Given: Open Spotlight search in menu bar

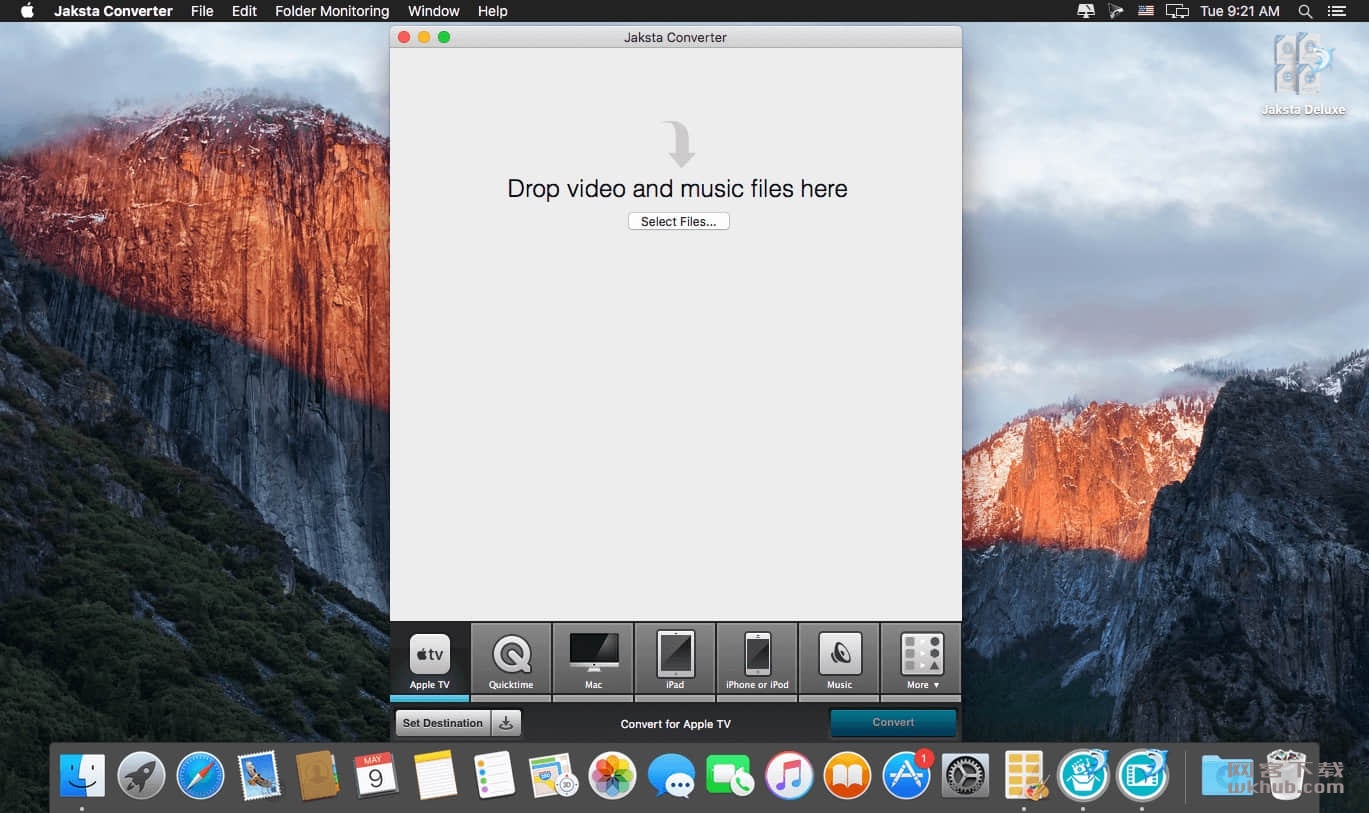Looking at the screenshot, I should tap(1305, 11).
